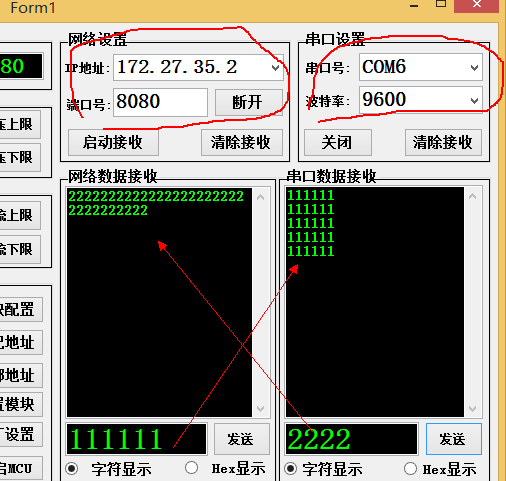Click the 启动接收 button
Screen dimensions: 506x481
(x=113, y=143)
